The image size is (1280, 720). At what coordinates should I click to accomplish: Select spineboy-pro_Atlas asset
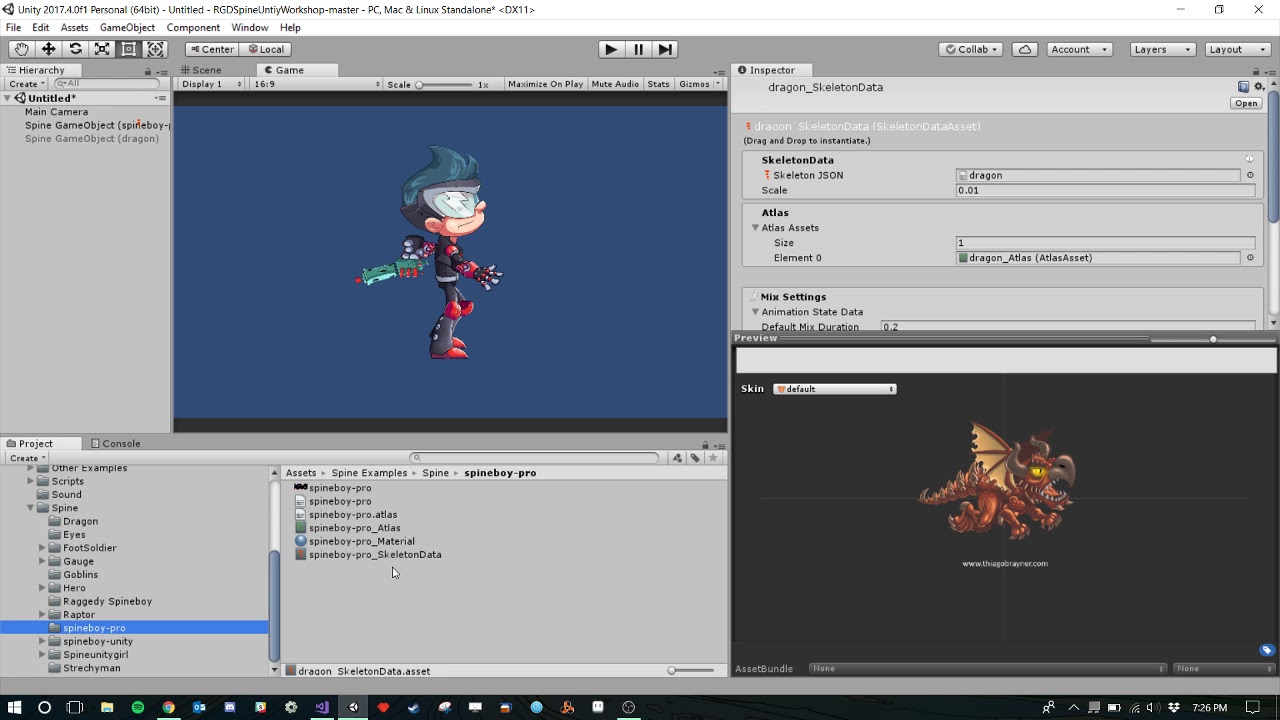coord(348,528)
